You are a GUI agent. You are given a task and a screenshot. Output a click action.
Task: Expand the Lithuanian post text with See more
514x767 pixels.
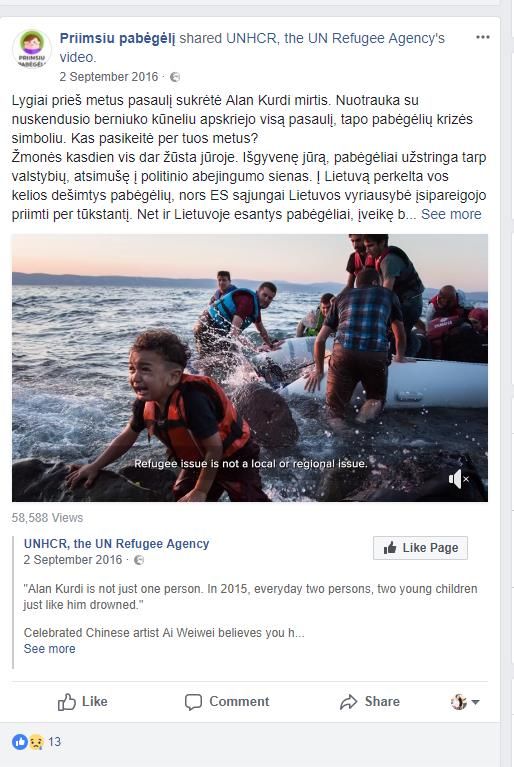click(x=451, y=214)
